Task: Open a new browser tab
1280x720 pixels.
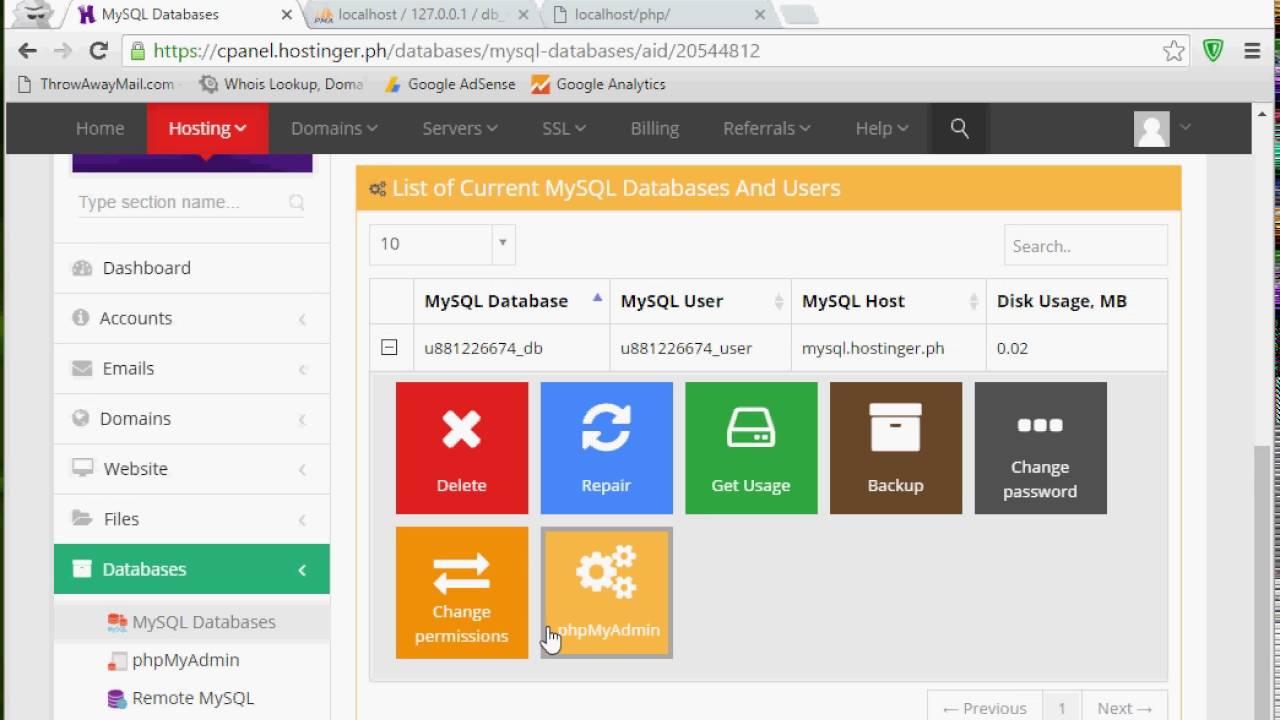Action: [799, 14]
